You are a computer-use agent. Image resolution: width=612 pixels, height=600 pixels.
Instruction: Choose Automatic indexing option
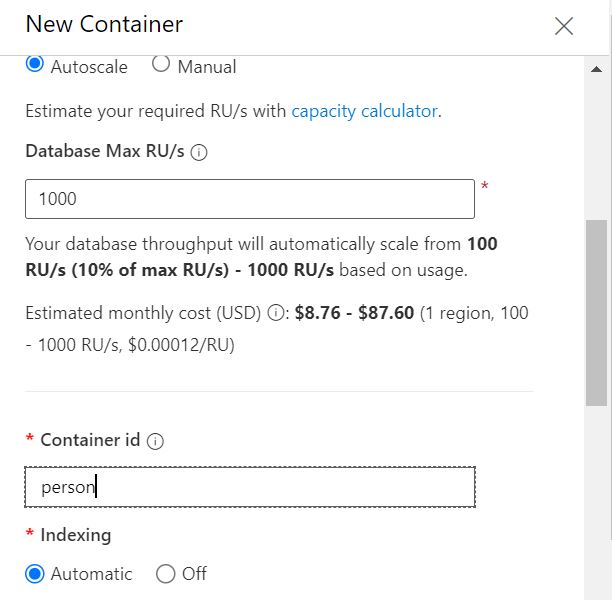point(35,574)
